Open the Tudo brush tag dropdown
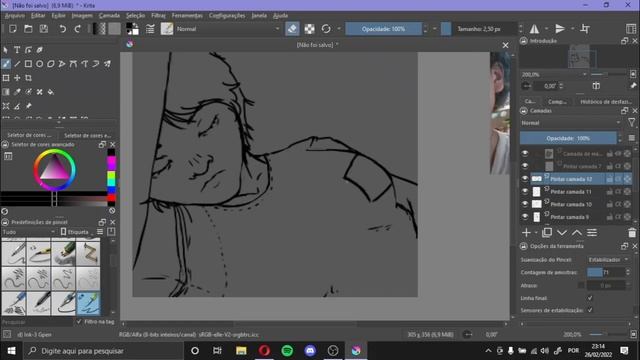This screenshot has height=360, width=640. pos(29,232)
